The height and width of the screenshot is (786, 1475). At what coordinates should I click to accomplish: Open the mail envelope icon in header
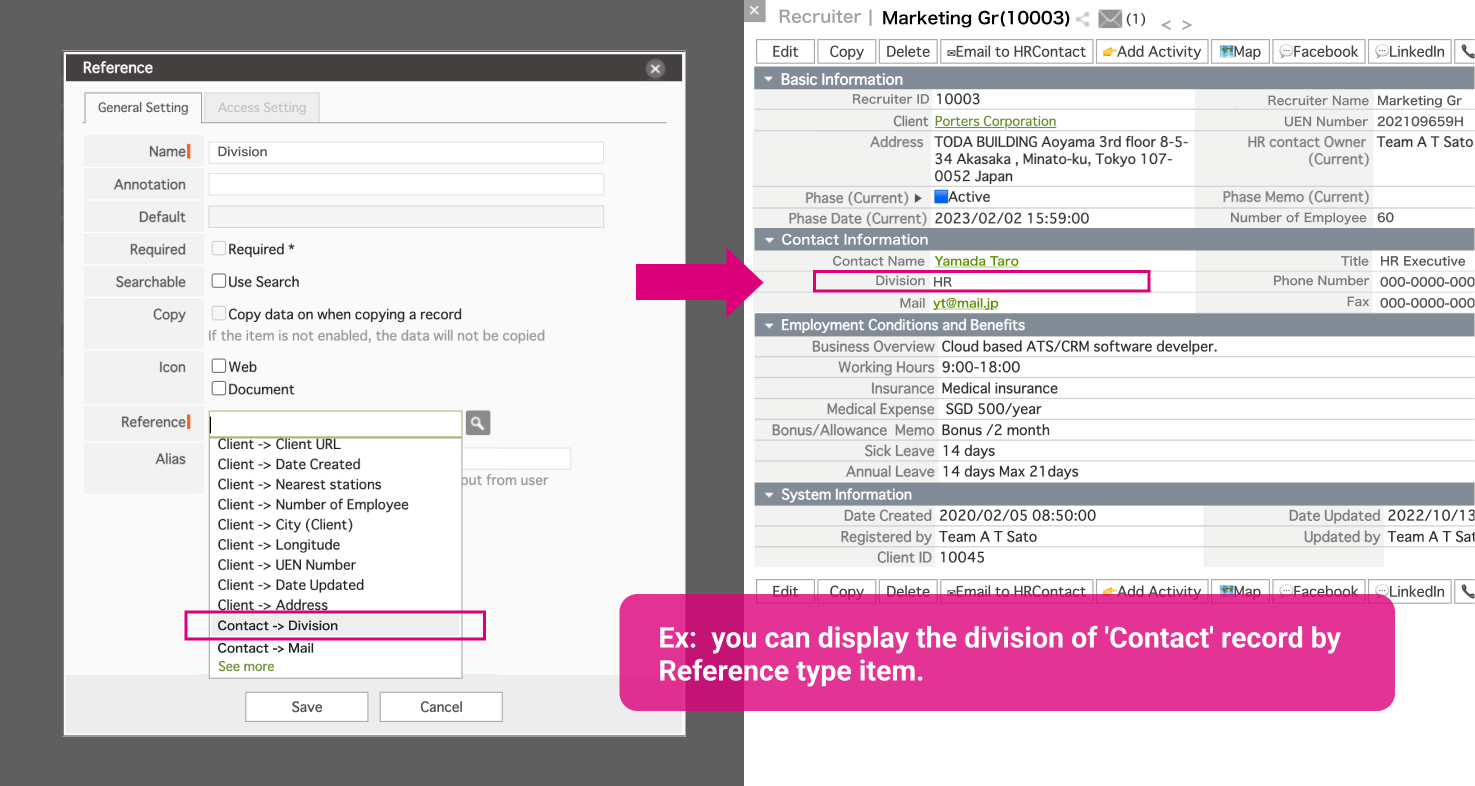pyautogui.click(x=1109, y=19)
